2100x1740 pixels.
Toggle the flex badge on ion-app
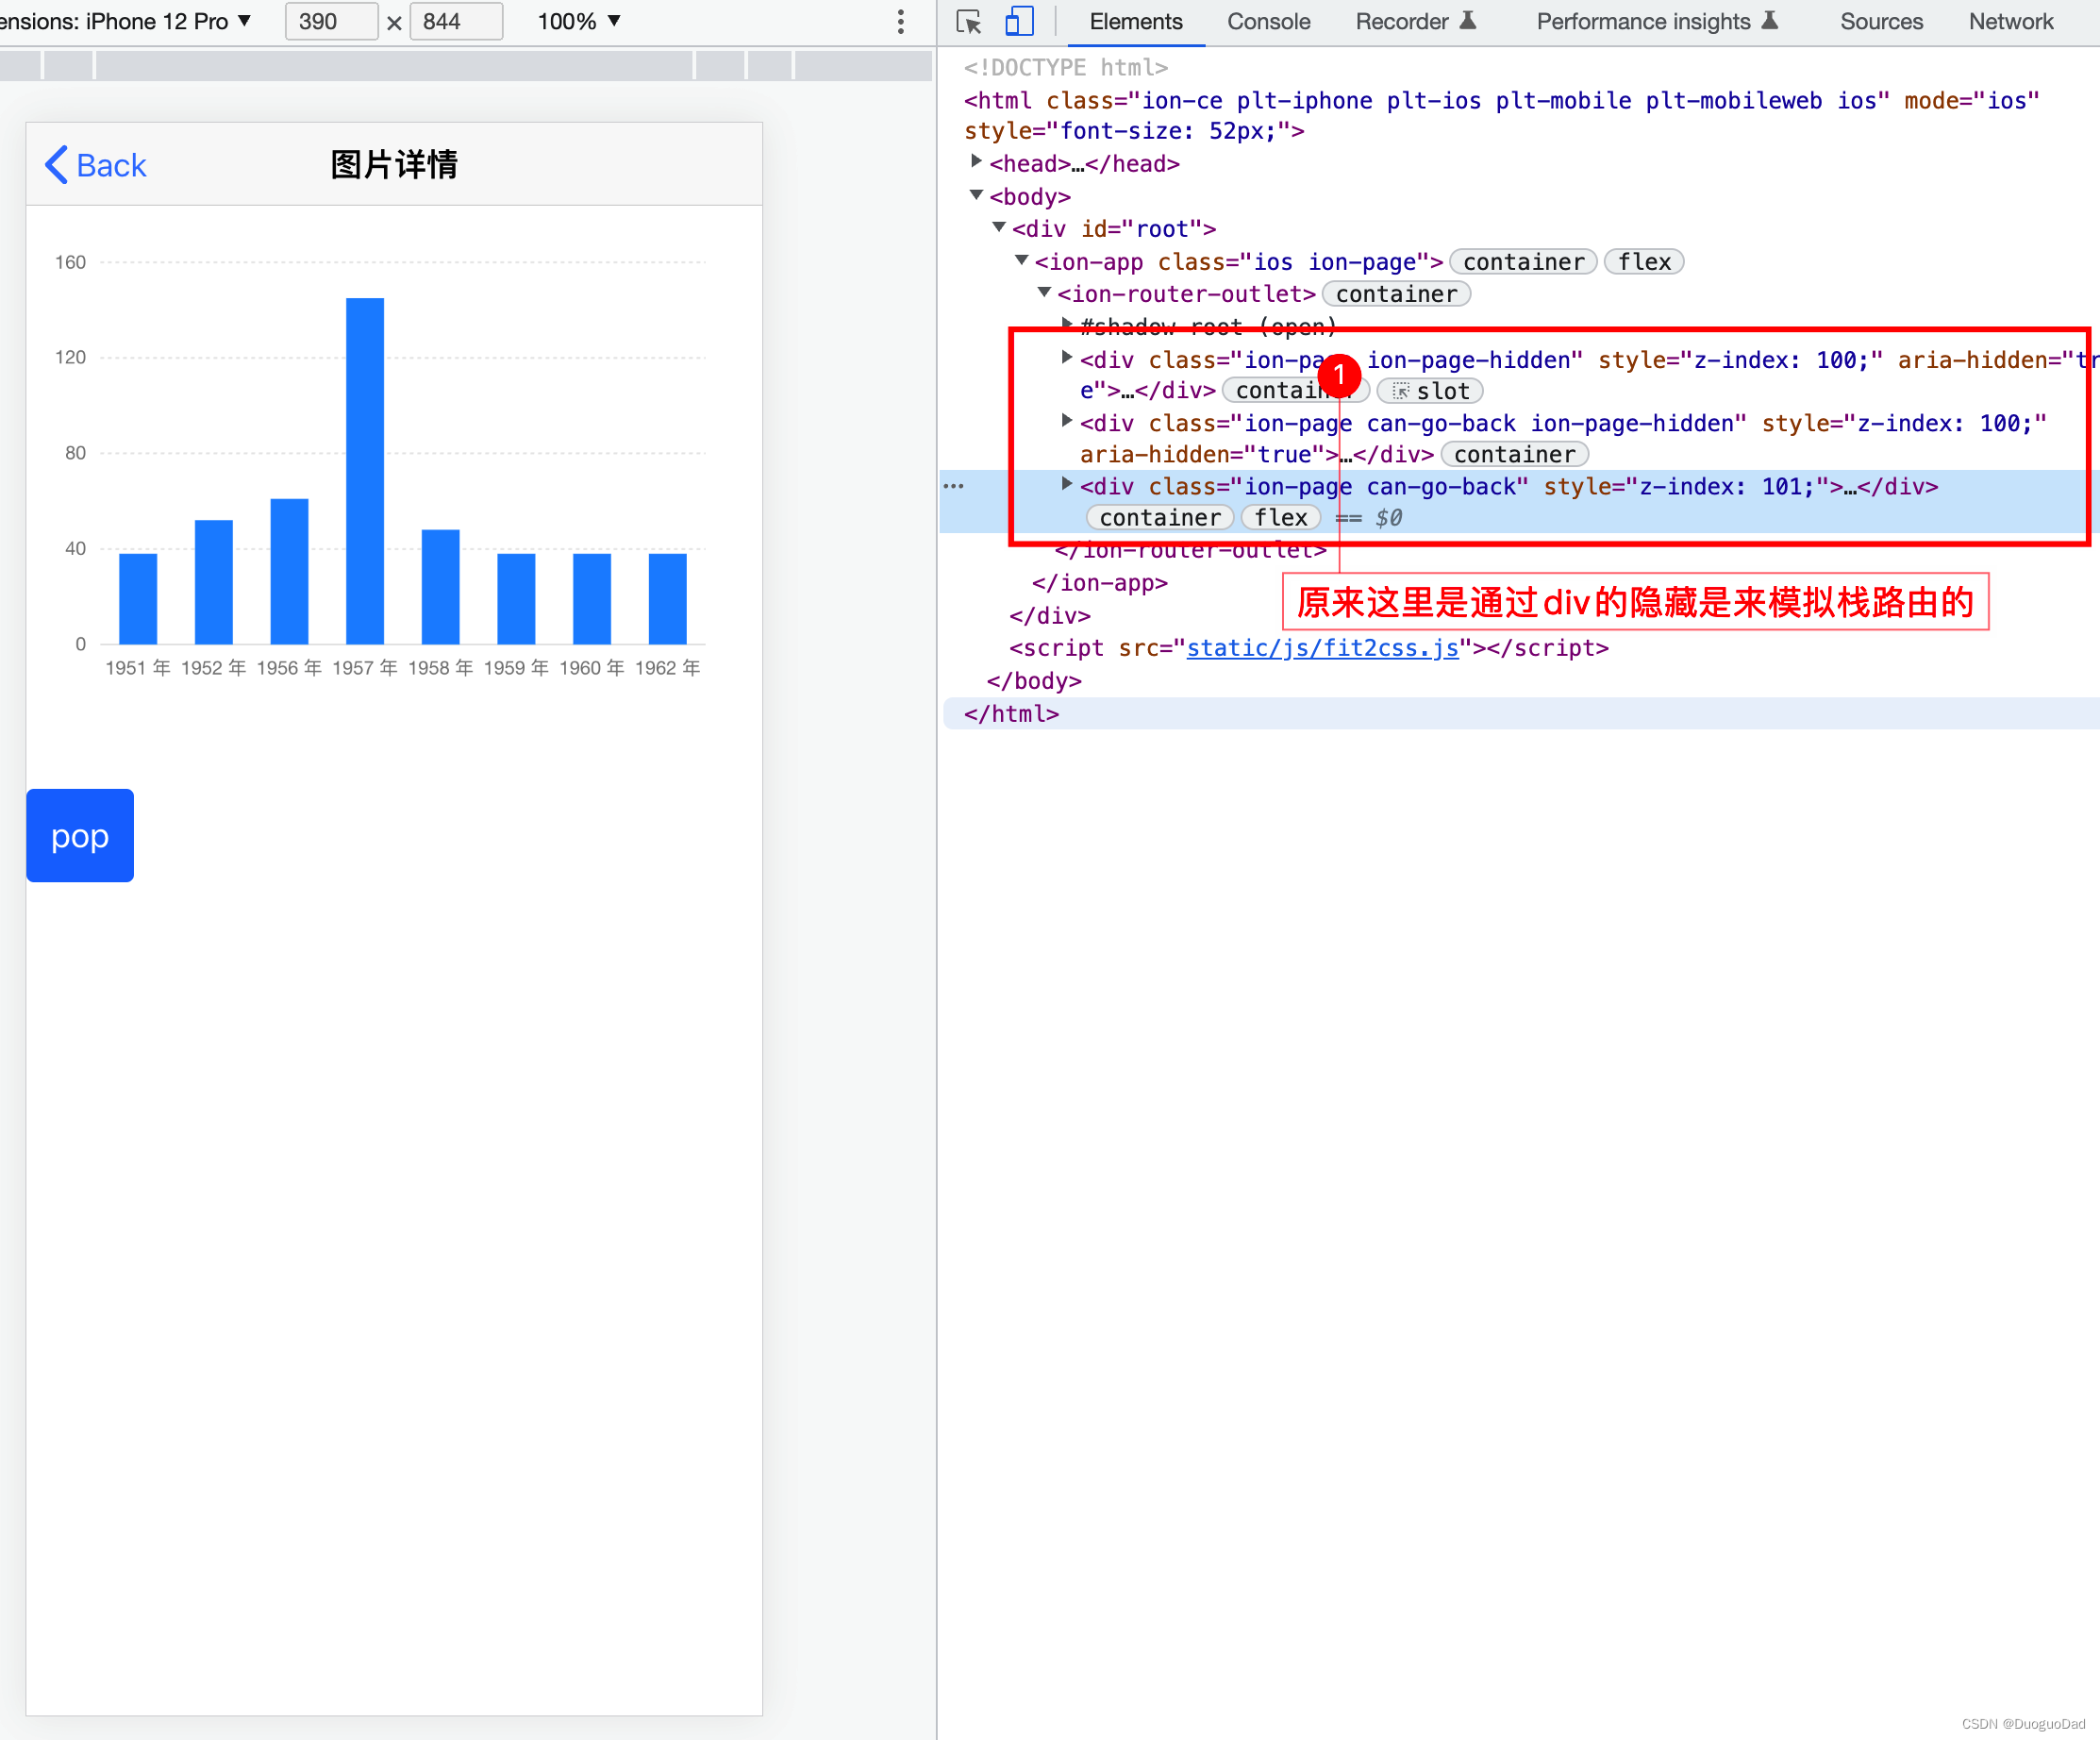point(1643,262)
